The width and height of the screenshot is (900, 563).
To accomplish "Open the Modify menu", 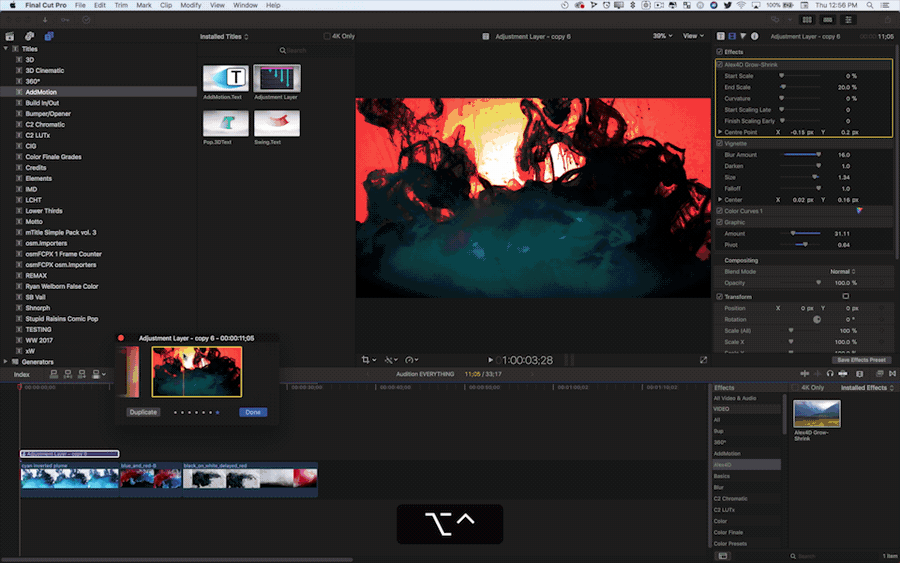I will (x=191, y=5).
